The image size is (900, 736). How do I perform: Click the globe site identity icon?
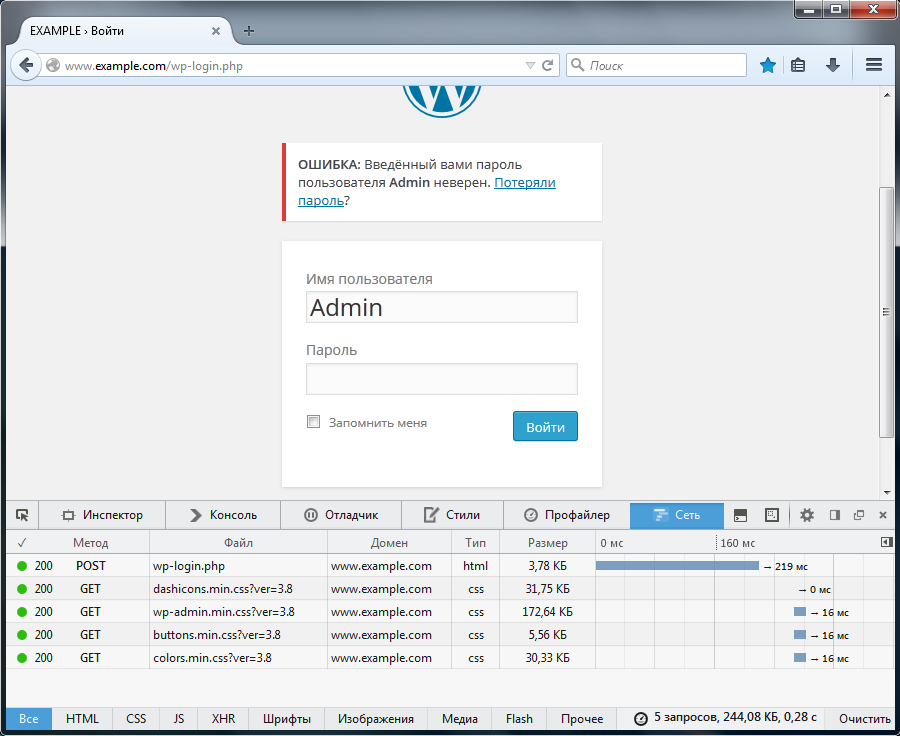(53, 65)
